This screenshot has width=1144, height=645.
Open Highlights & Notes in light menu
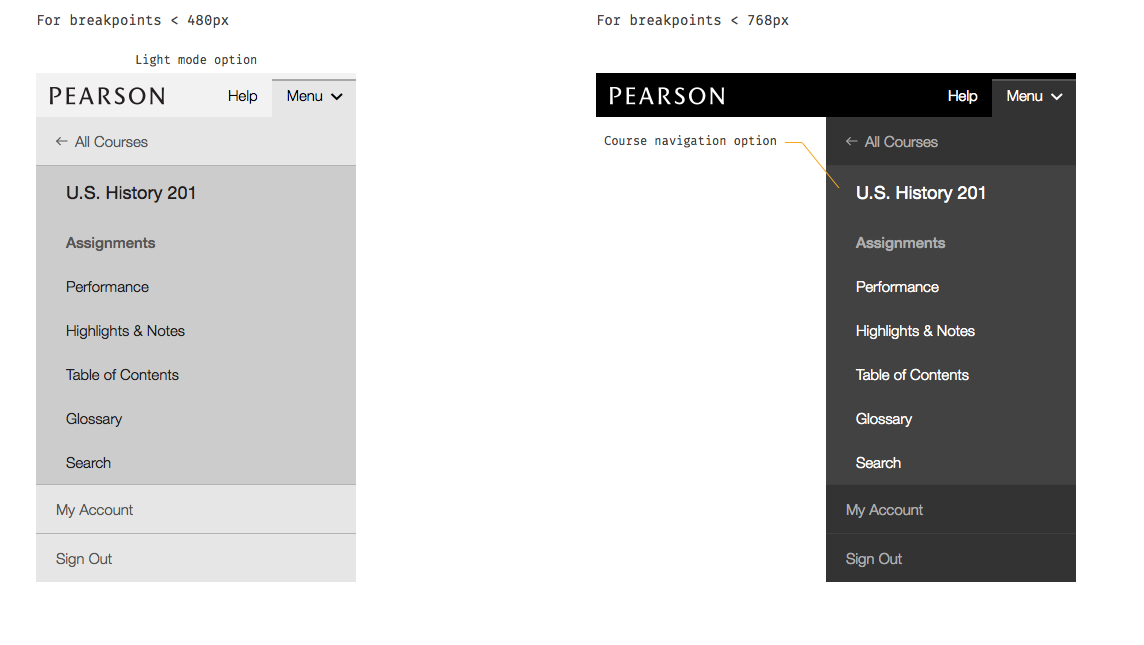[x=125, y=331]
